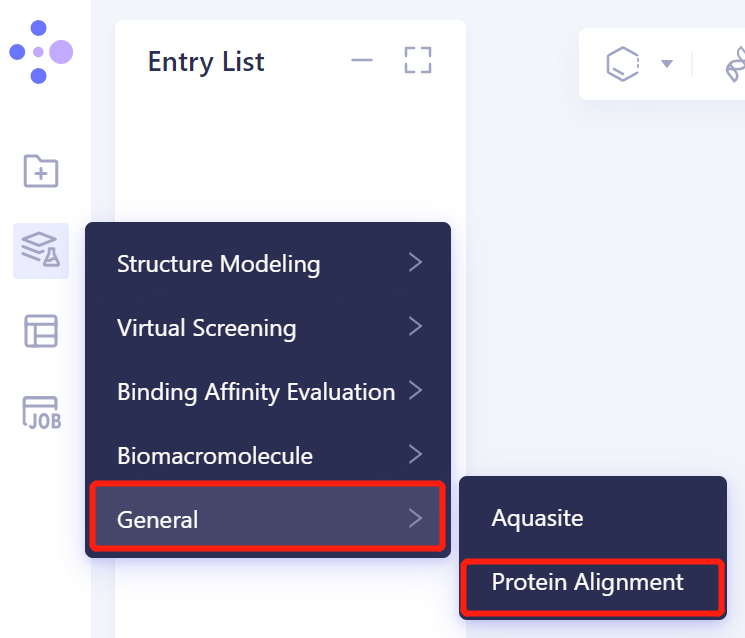The width and height of the screenshot is (745, 638).
Task: Open the JOB list icon
Action: [x=42, y=413]
